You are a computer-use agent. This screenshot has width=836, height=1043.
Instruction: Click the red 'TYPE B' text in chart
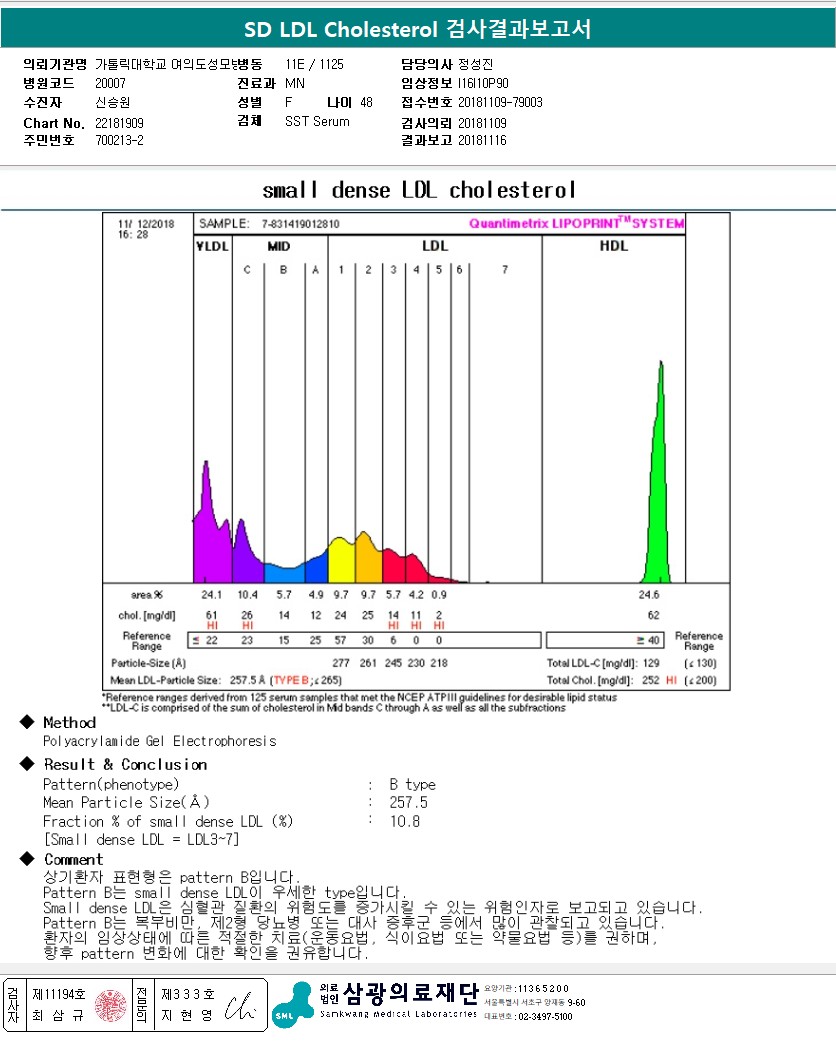point(291,680)
